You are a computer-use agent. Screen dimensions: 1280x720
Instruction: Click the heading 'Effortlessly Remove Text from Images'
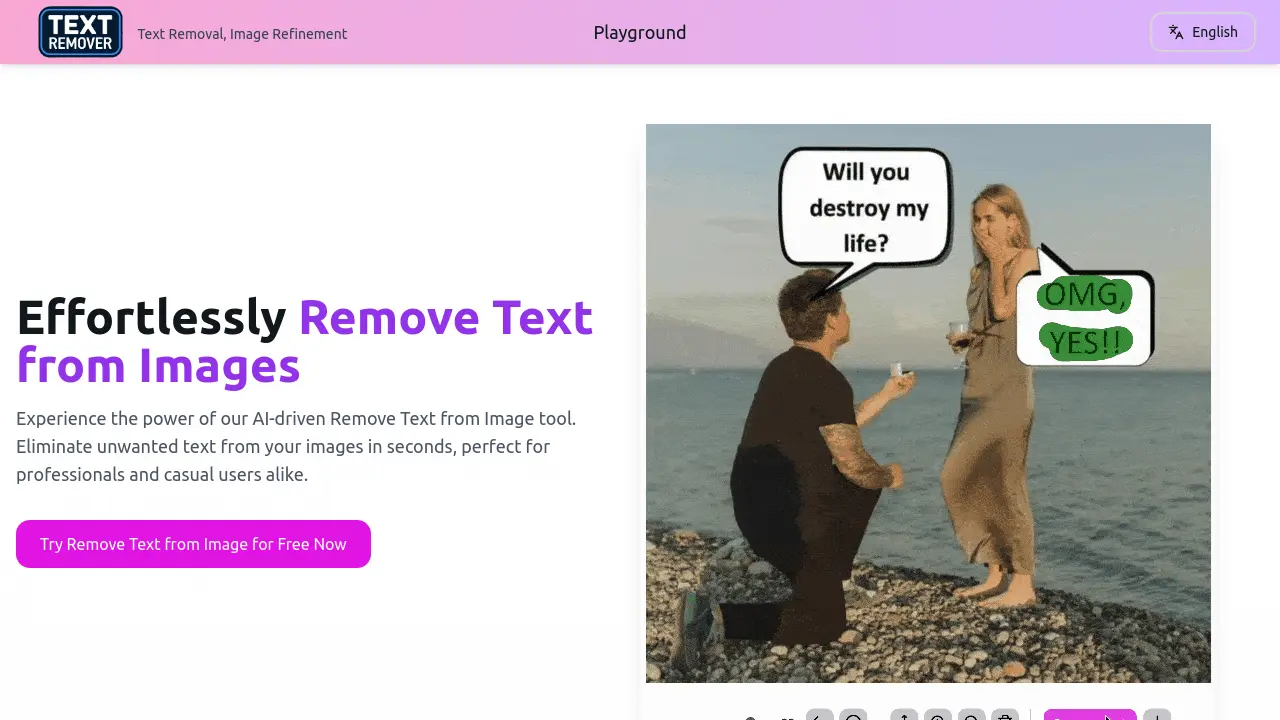tap(305, 341)
